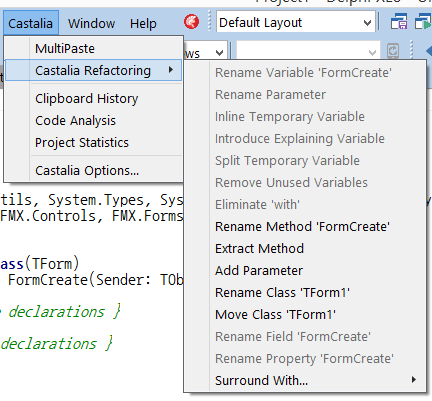432x401 pixels.
Task: Click Inline Temporary Variable entry
Action: point(305,117)
